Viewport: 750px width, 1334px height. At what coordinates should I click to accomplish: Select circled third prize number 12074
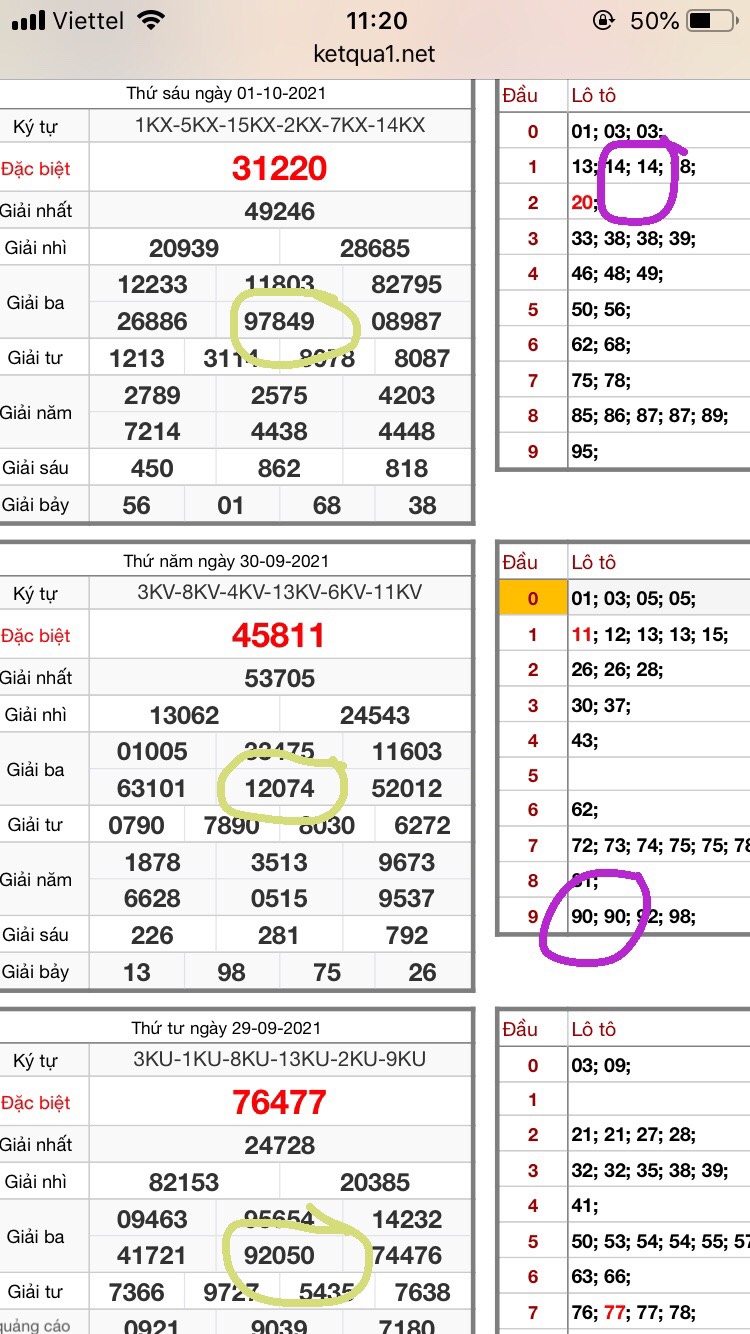click(x=280, y=788)
